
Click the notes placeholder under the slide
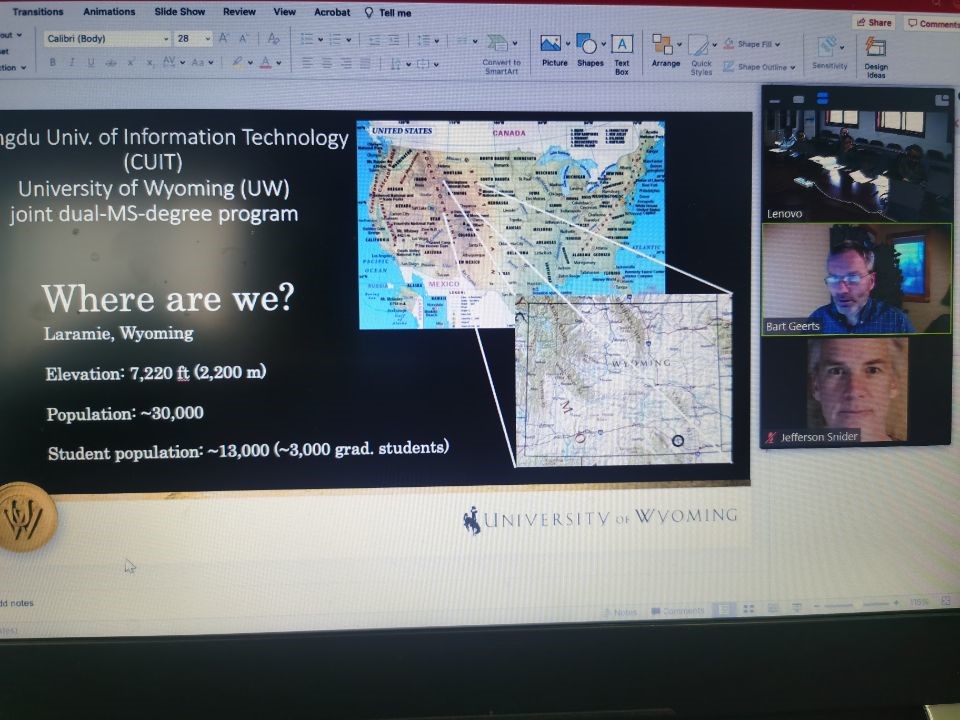(x=17, y=603)
